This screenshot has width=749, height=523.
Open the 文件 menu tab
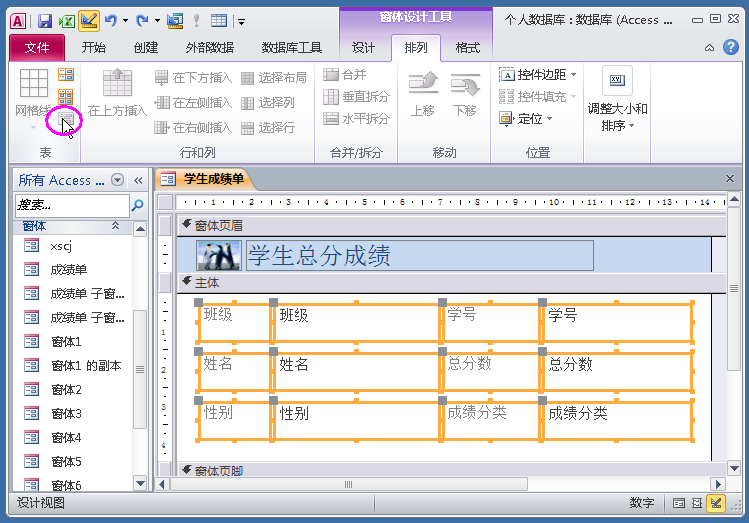click(37, 47)
